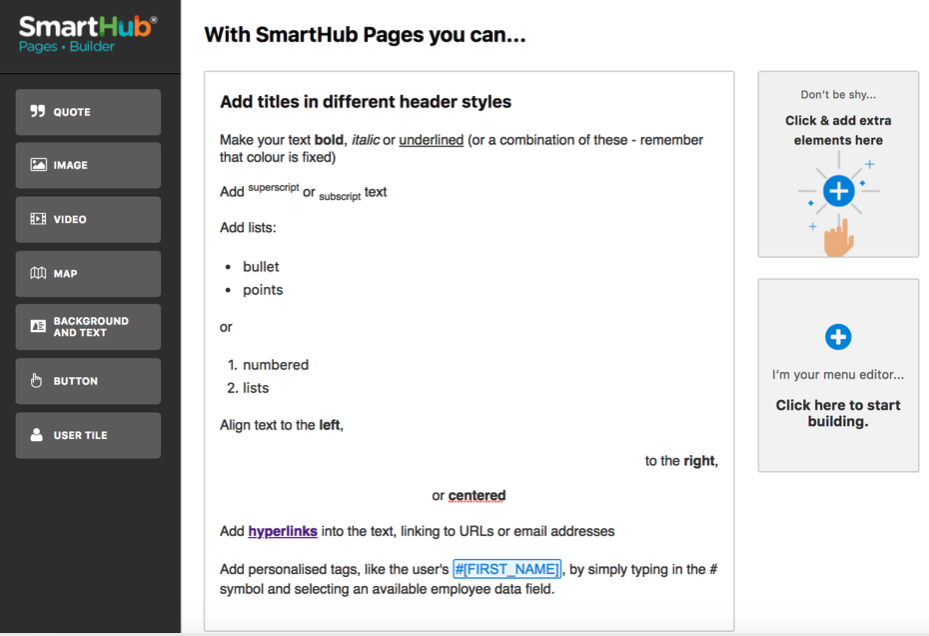Click the folded map icon on Map button
Image resolution: width=929 pixels, height=636 pixels.
click(x=38, y=273)
